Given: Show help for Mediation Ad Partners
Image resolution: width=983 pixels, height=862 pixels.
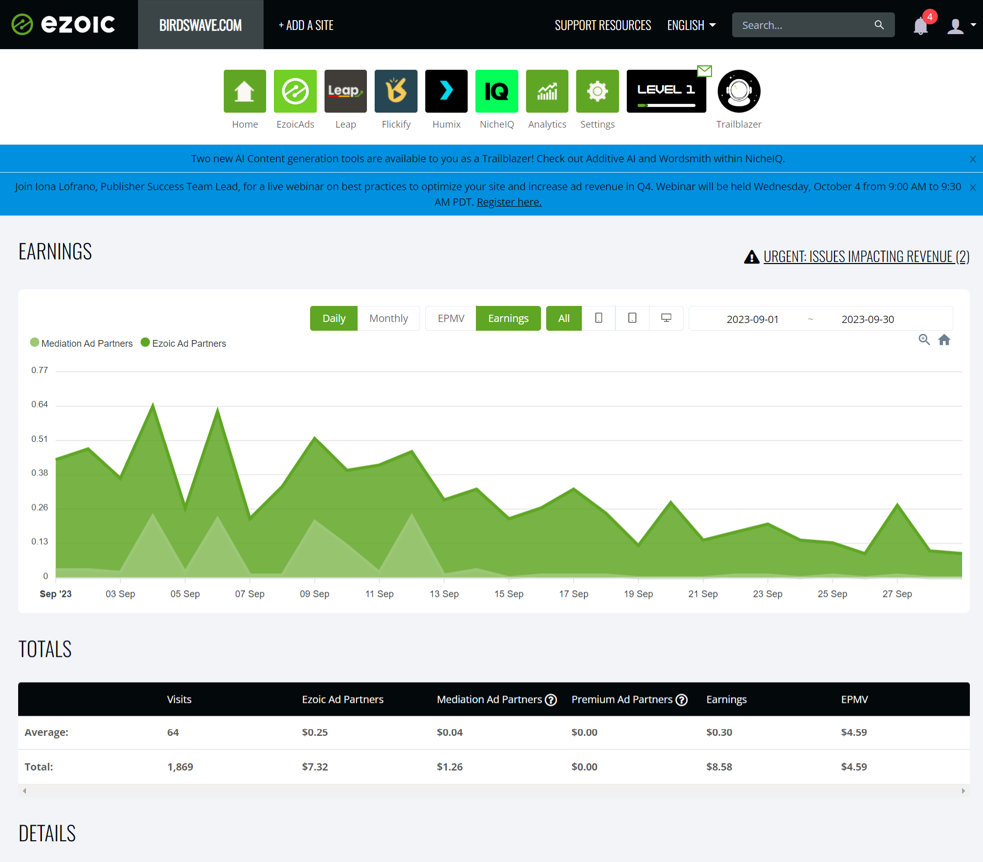Looking at the screenshot, I should (x=551, y=700).
